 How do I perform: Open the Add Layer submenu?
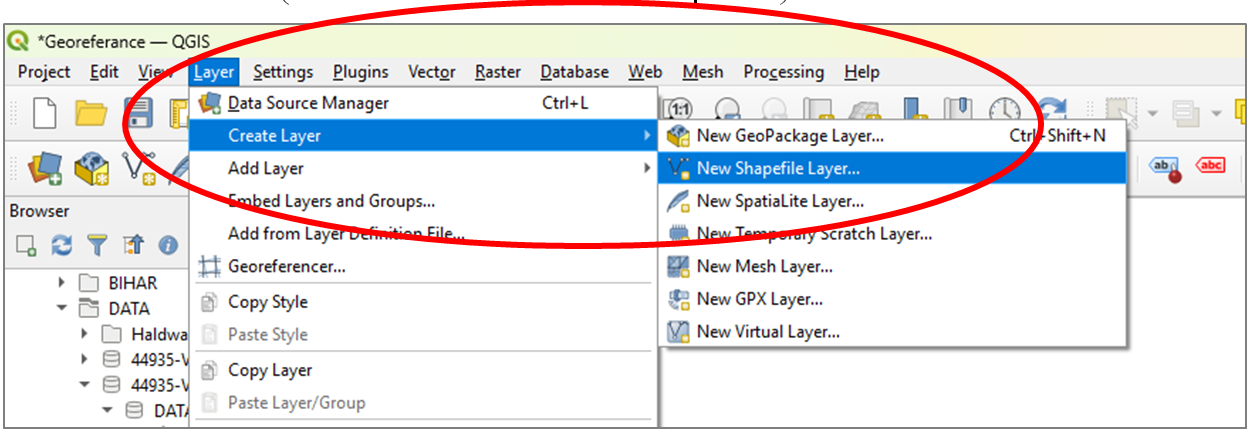click(x=423, y=168)
